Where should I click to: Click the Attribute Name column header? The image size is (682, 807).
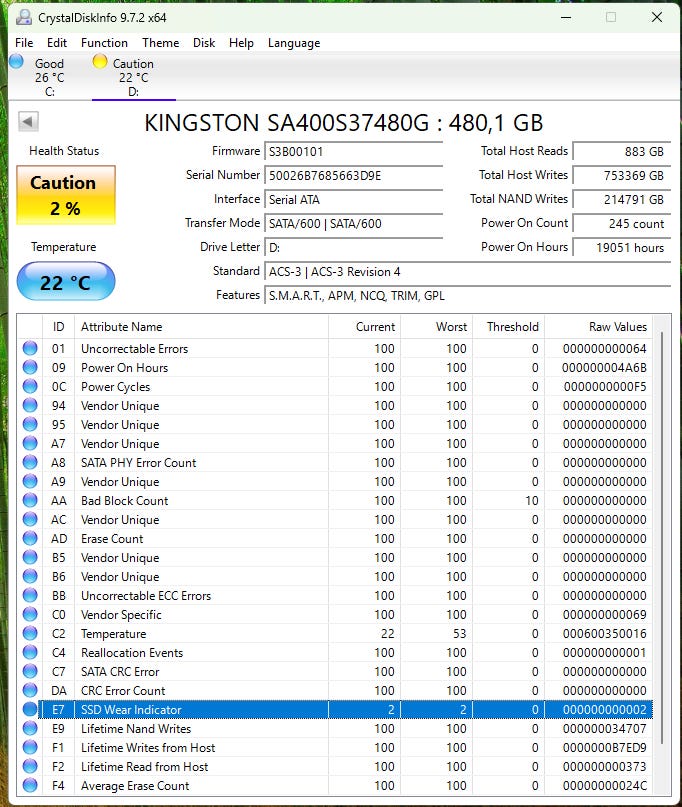click(x=201, y=327)
